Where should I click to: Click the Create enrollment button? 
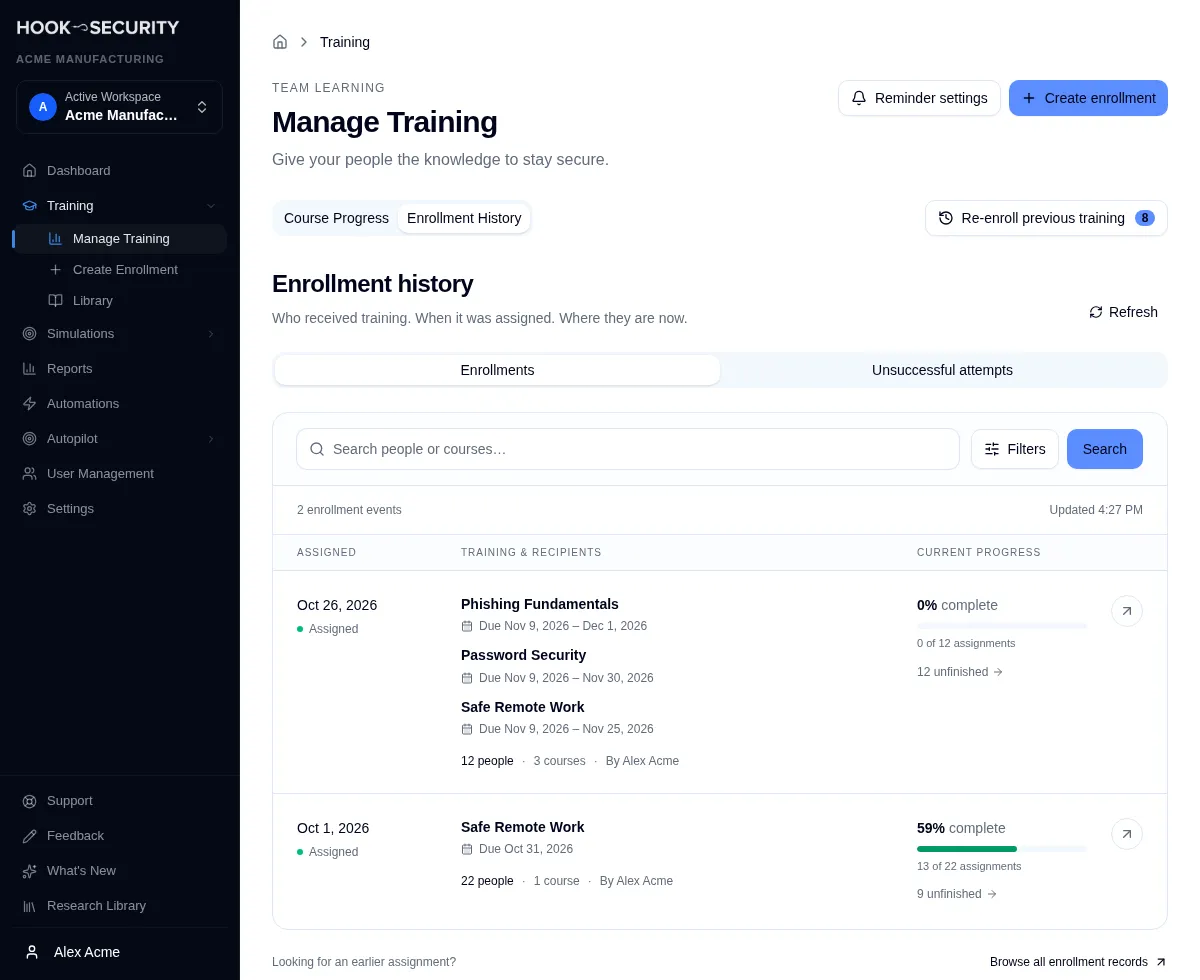[x=1088, y=98]
